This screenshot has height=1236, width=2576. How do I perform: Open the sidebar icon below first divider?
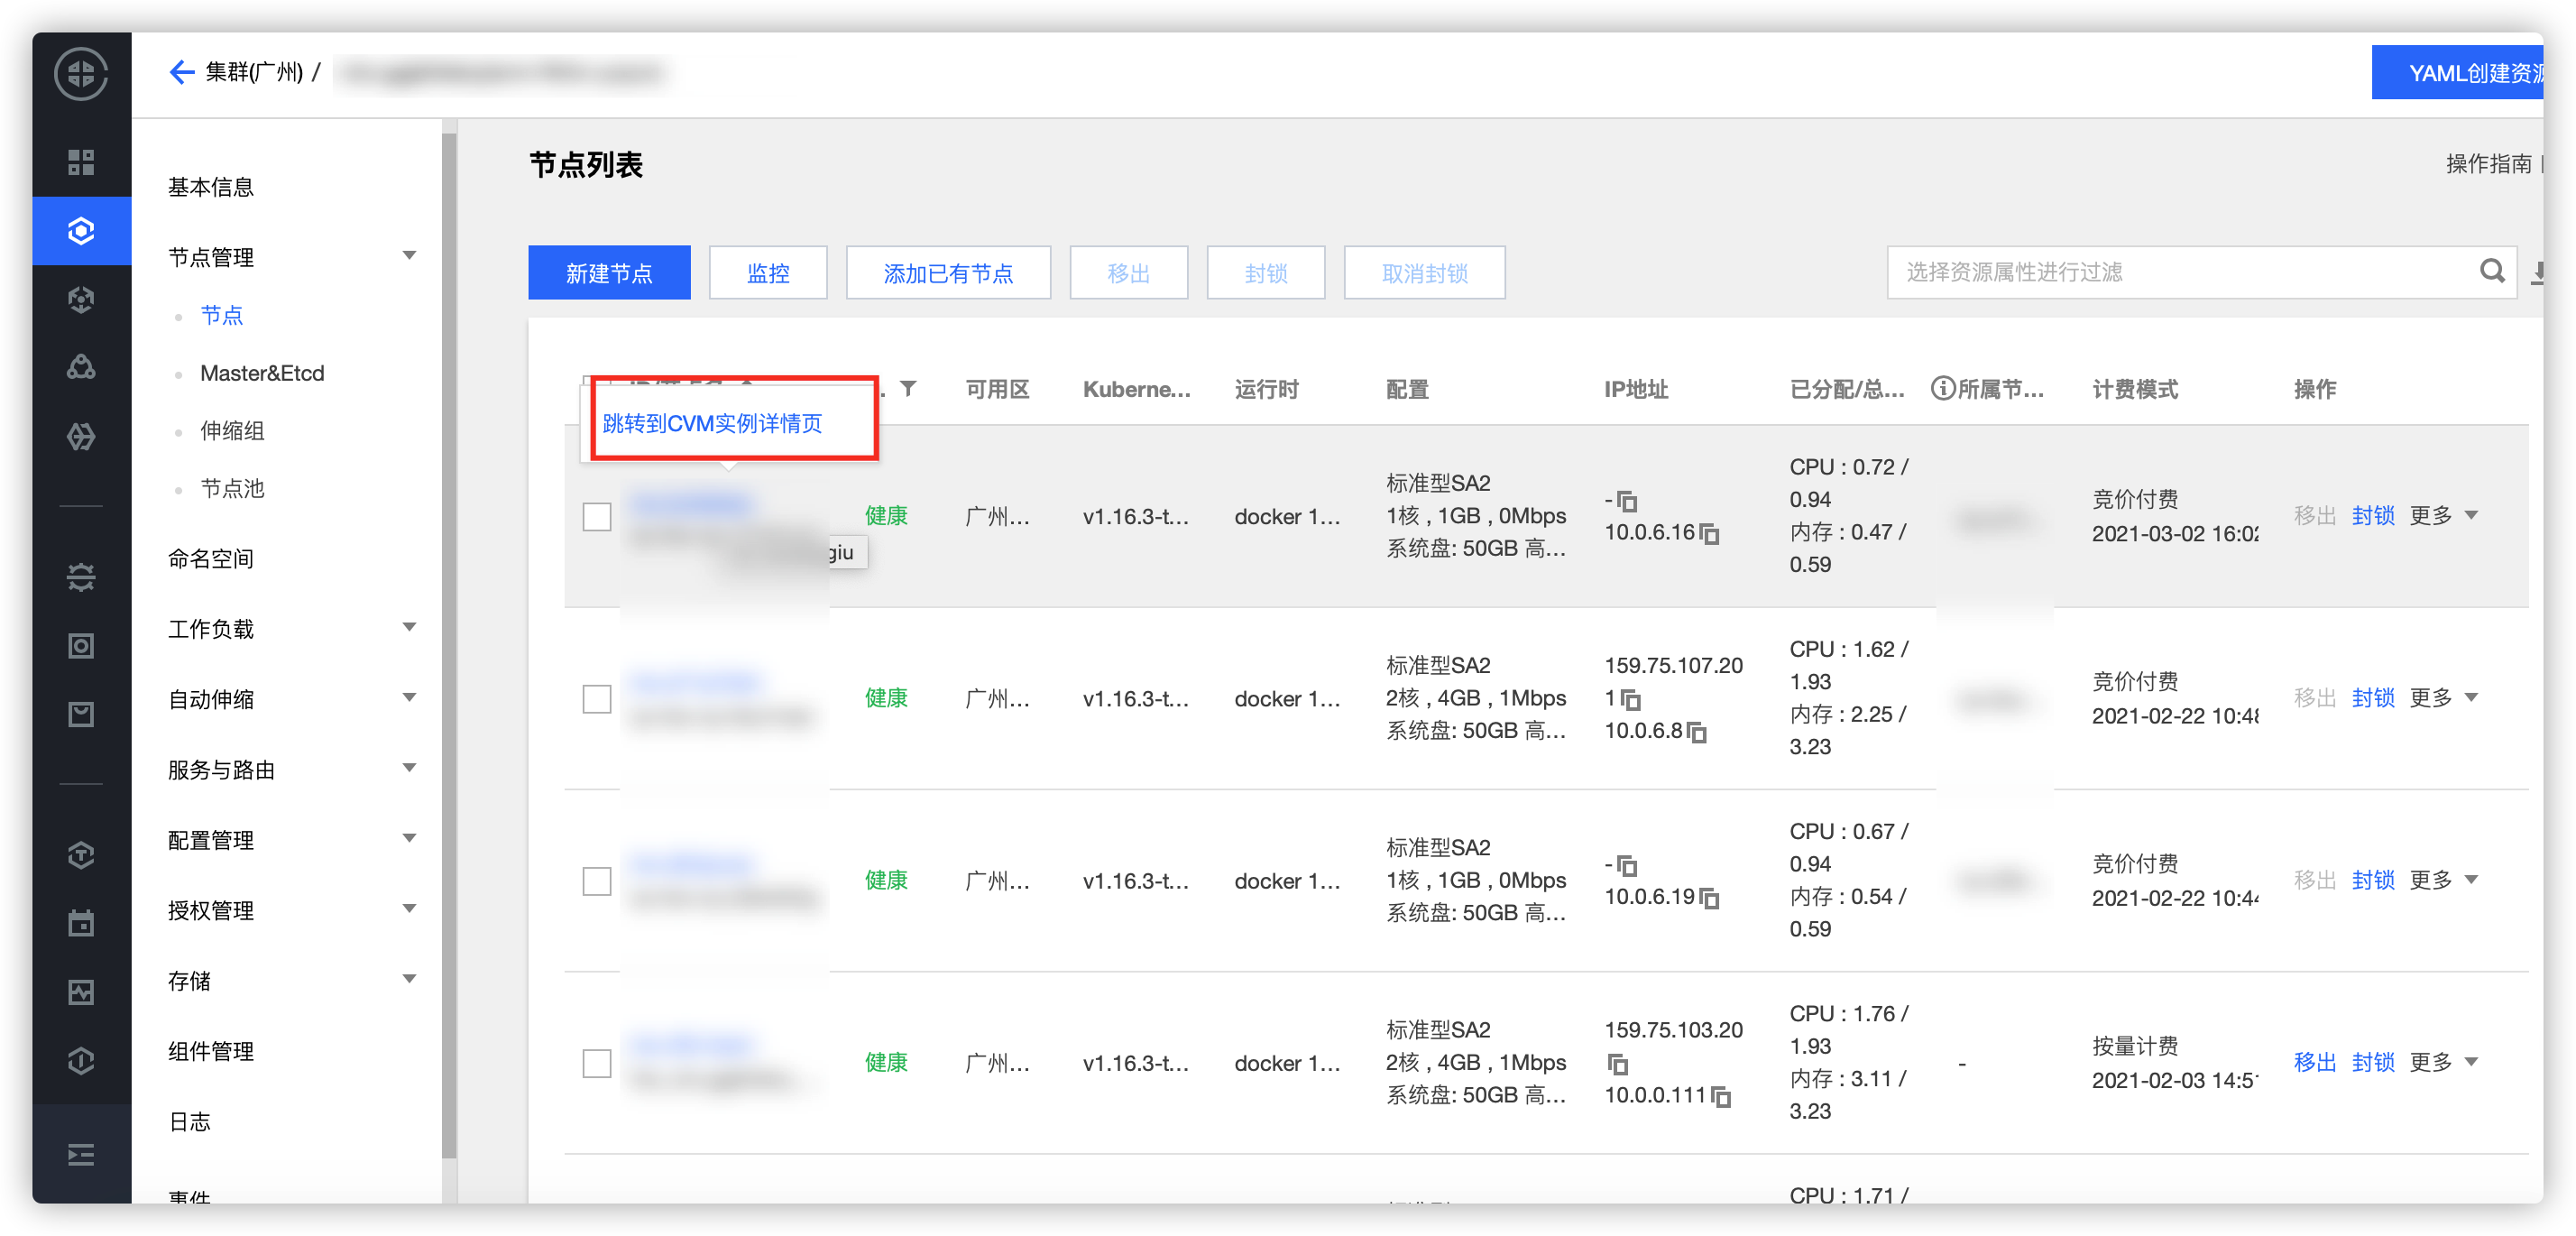point(81,577)
